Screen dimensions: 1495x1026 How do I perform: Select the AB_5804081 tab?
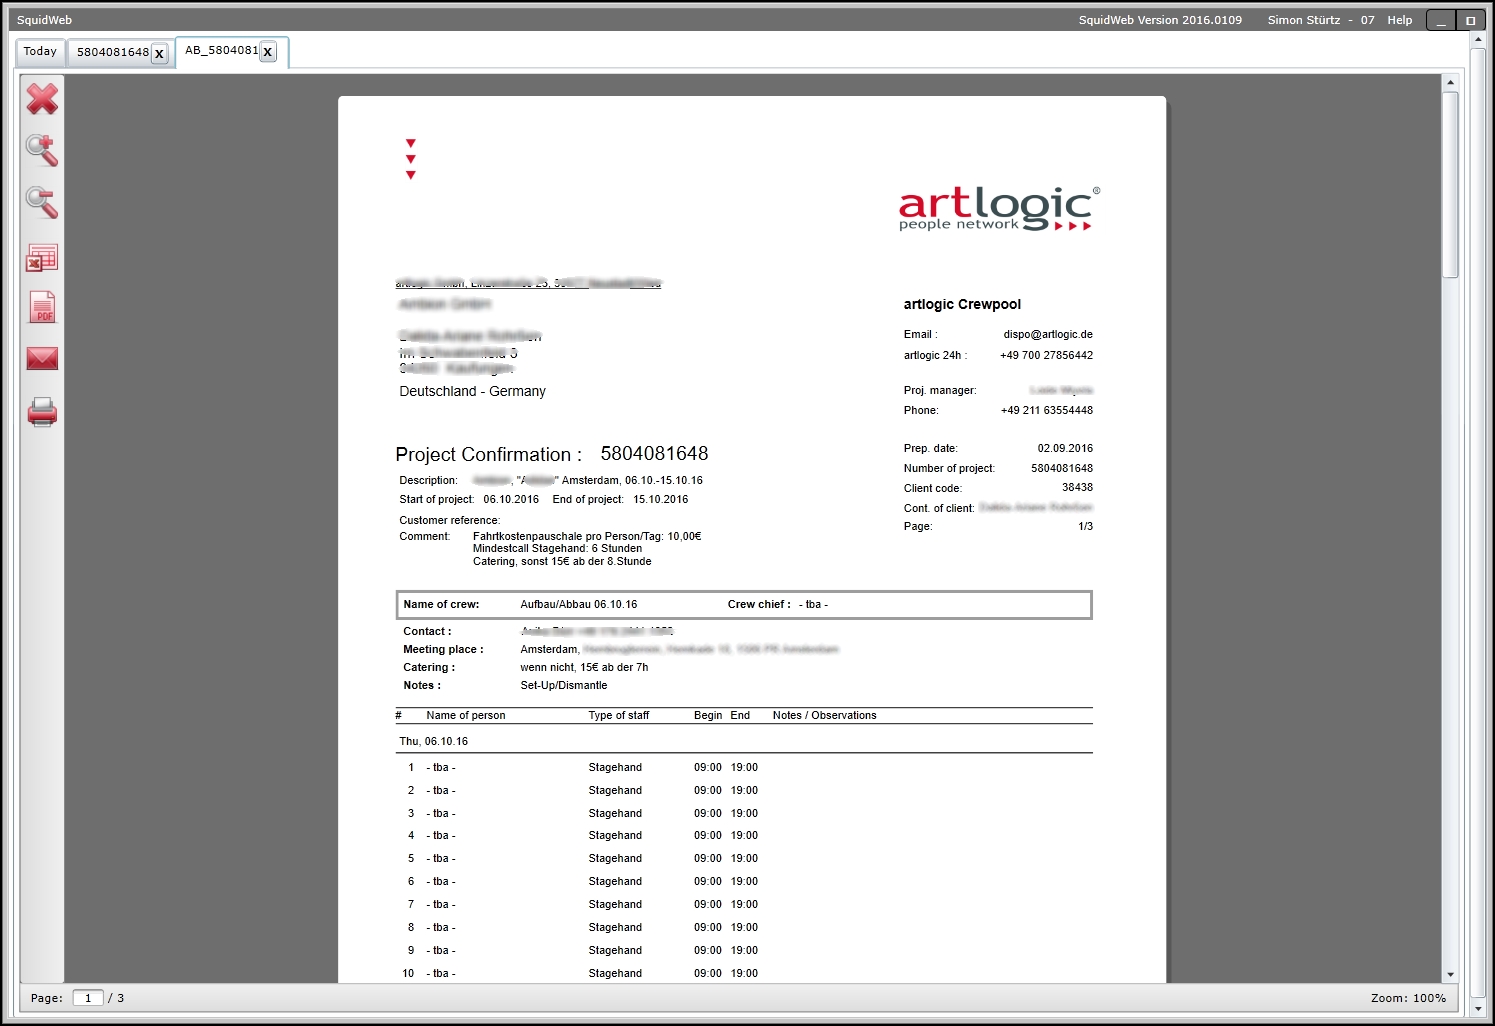point(222,51)
